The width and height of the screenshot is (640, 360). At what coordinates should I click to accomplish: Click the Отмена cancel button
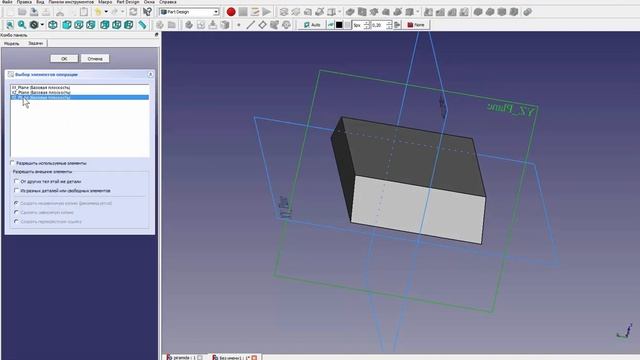pyautogui.click(x=95, y=59)
